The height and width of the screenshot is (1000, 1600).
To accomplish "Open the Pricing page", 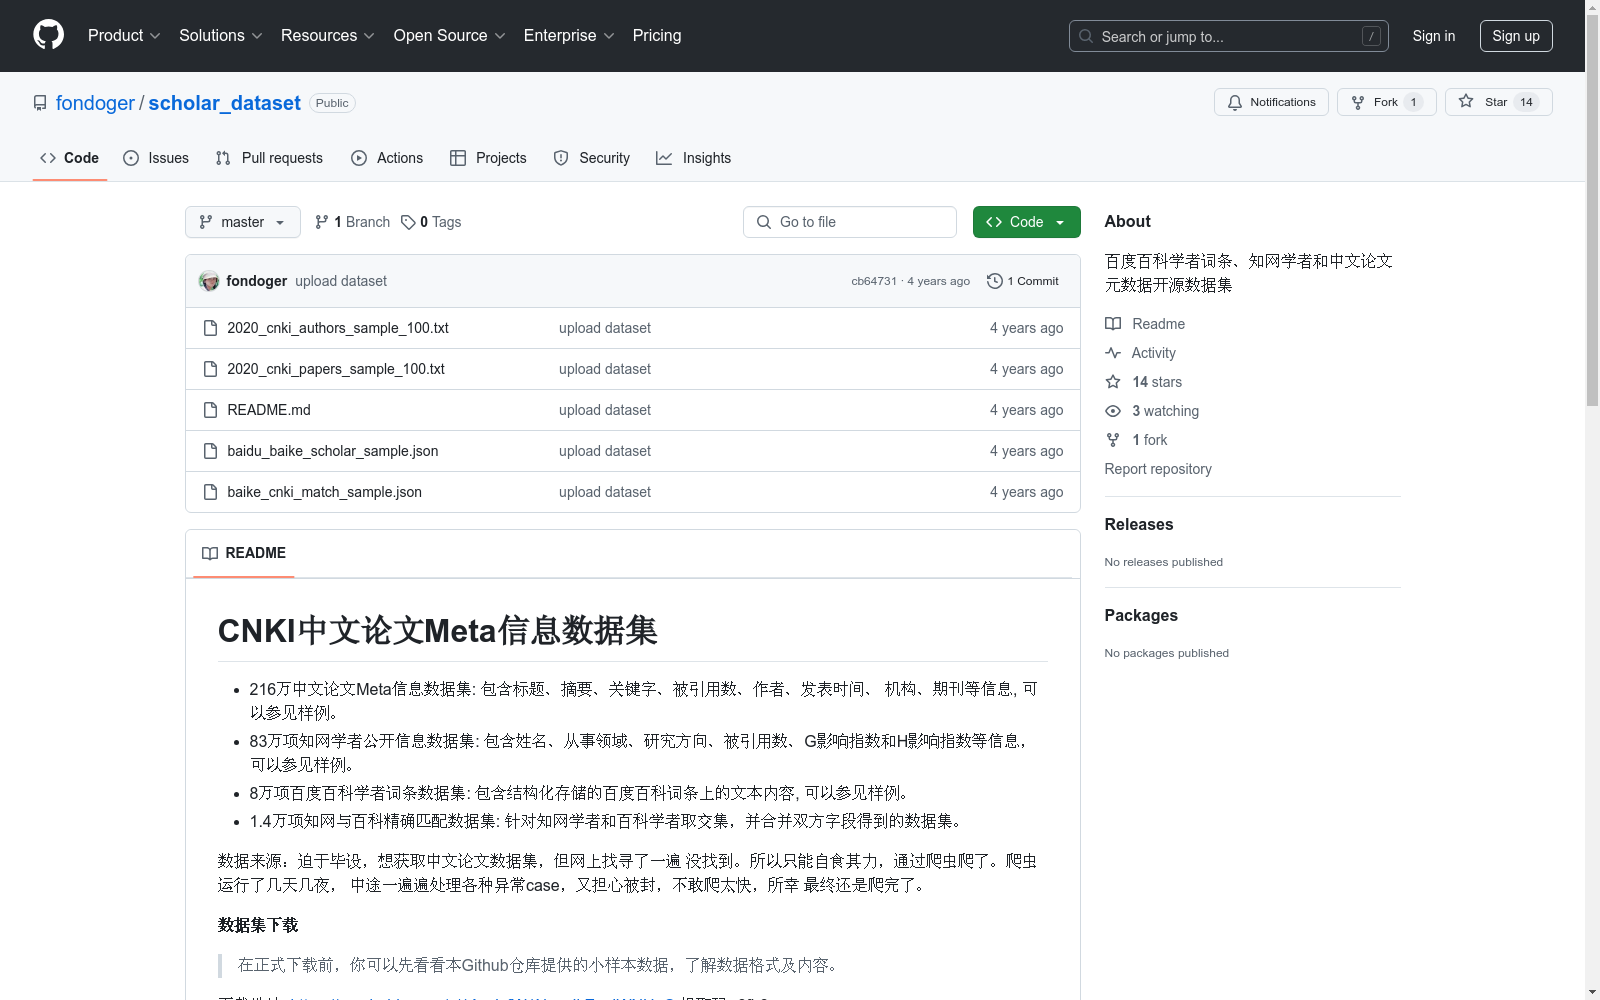I will coord(657,35).
